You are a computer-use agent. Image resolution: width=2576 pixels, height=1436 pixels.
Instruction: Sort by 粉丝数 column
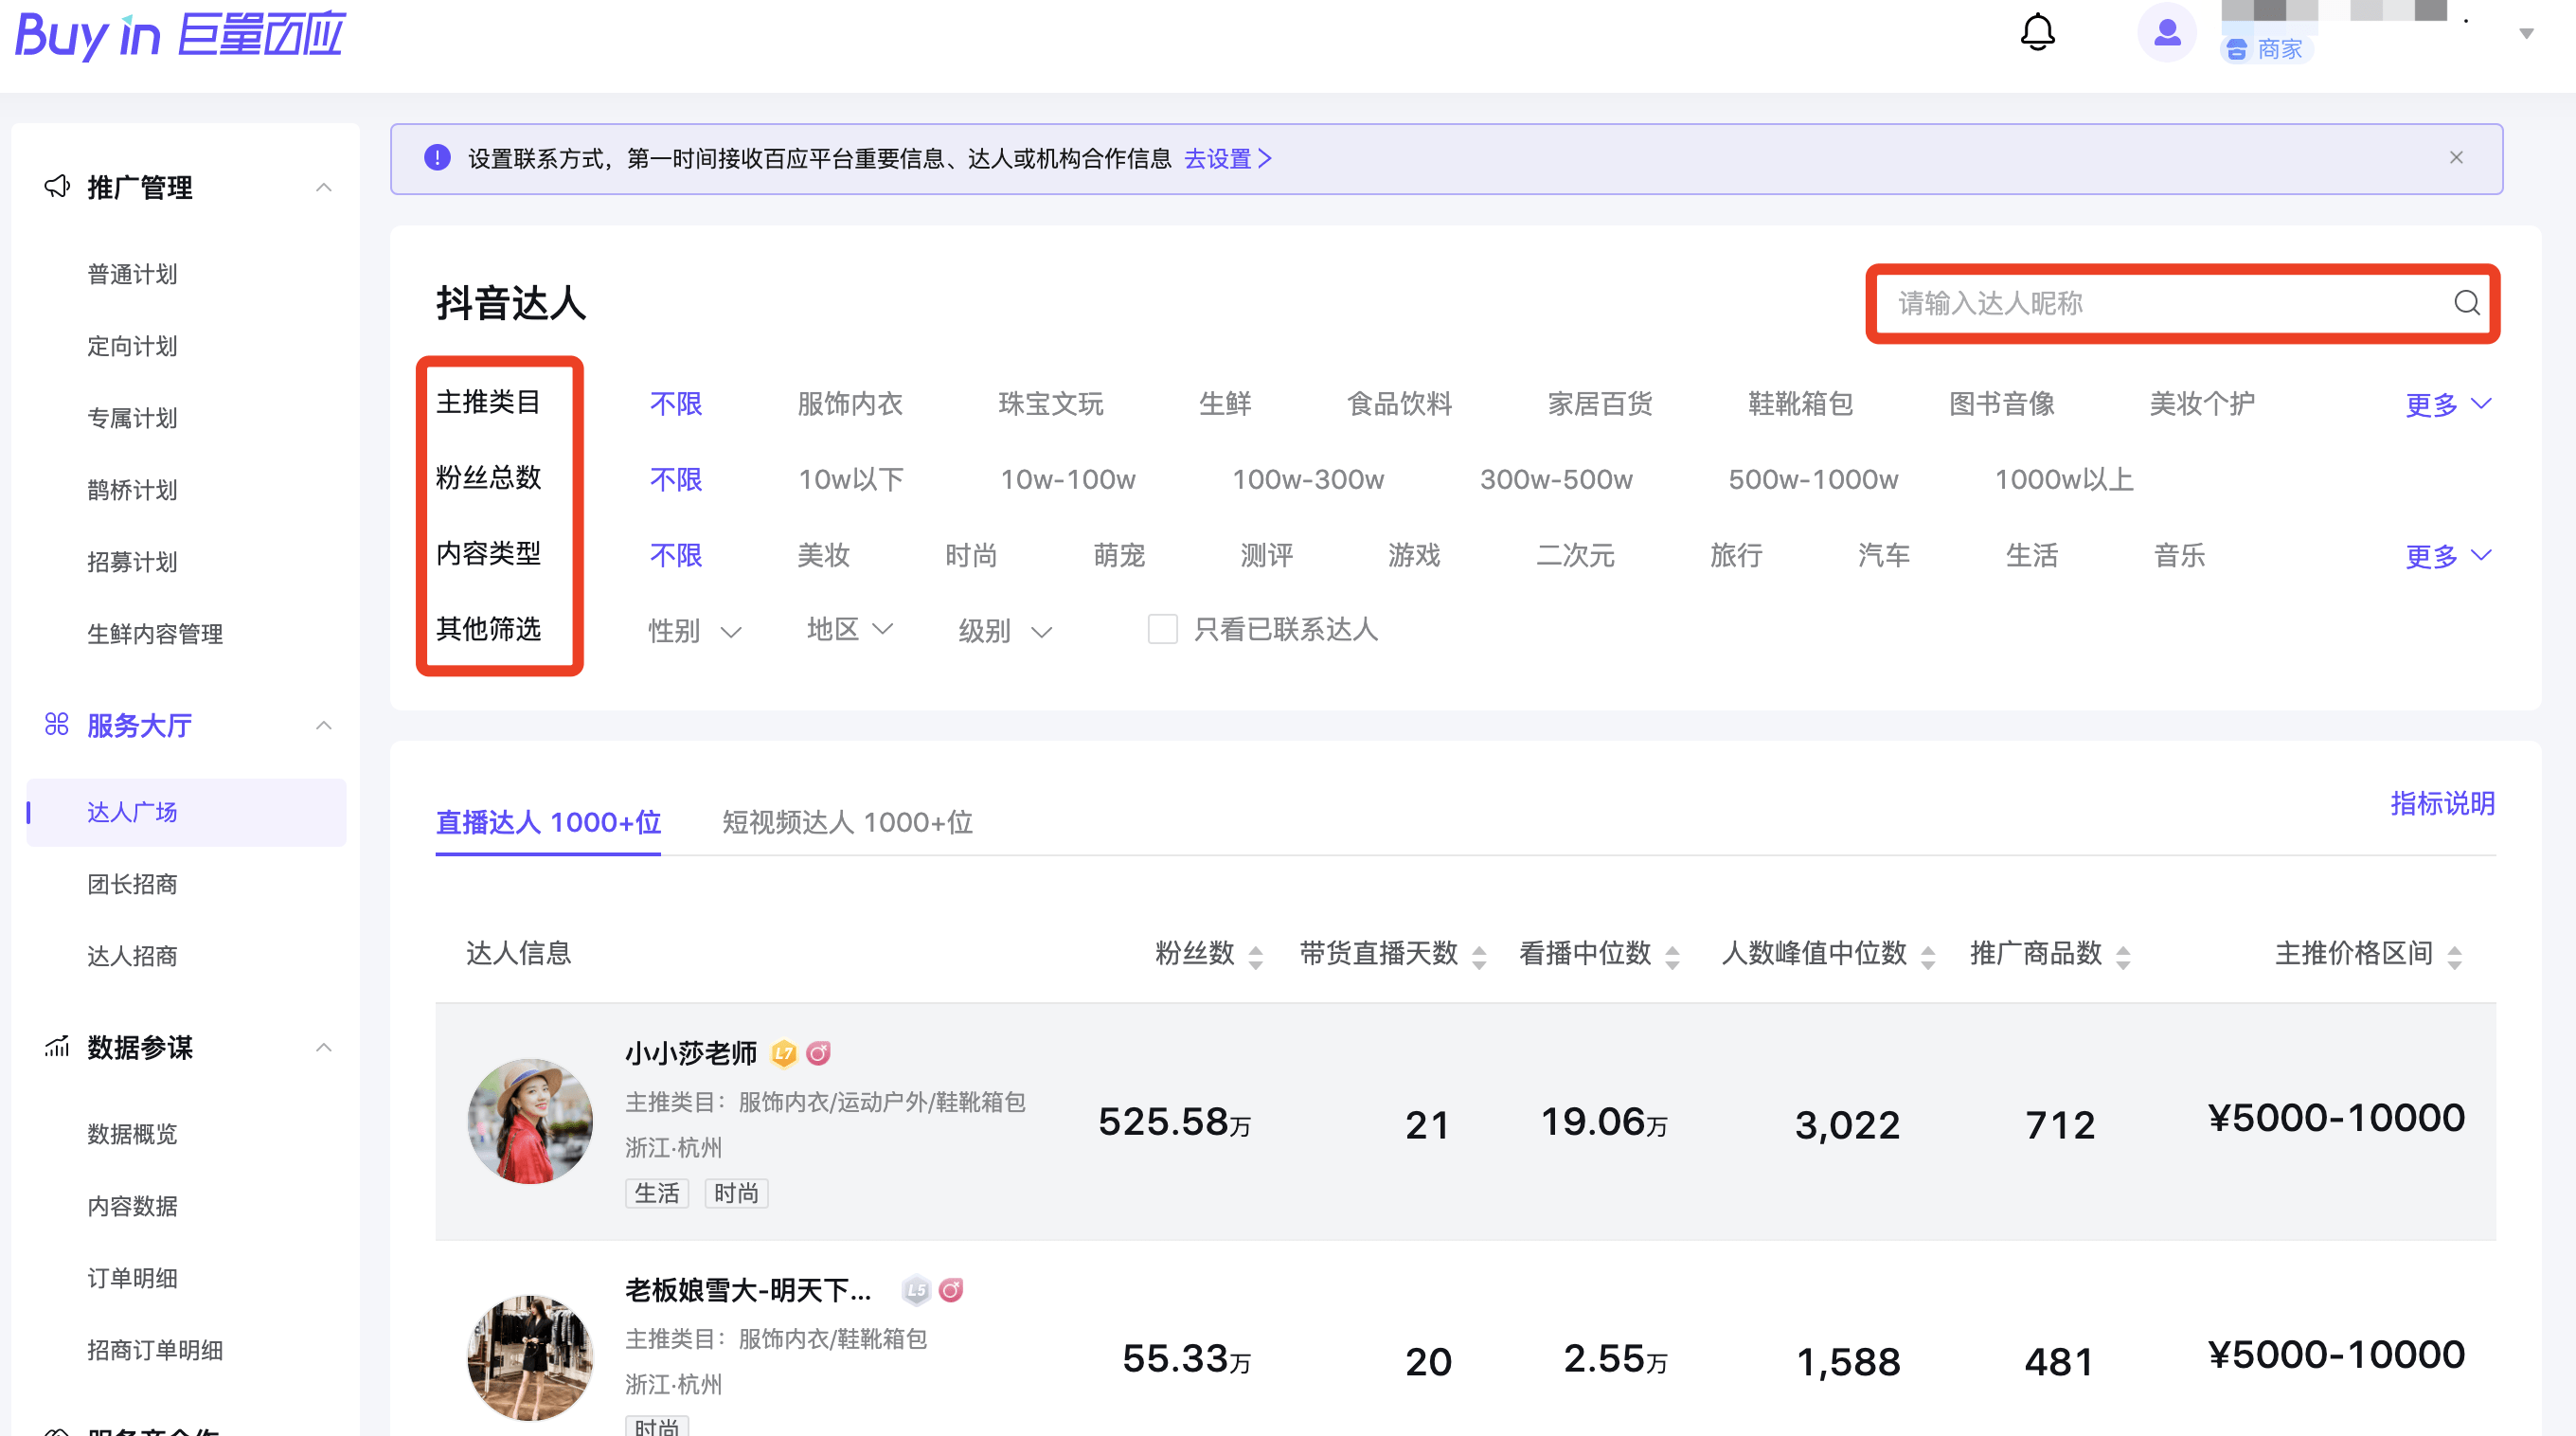1256,957
